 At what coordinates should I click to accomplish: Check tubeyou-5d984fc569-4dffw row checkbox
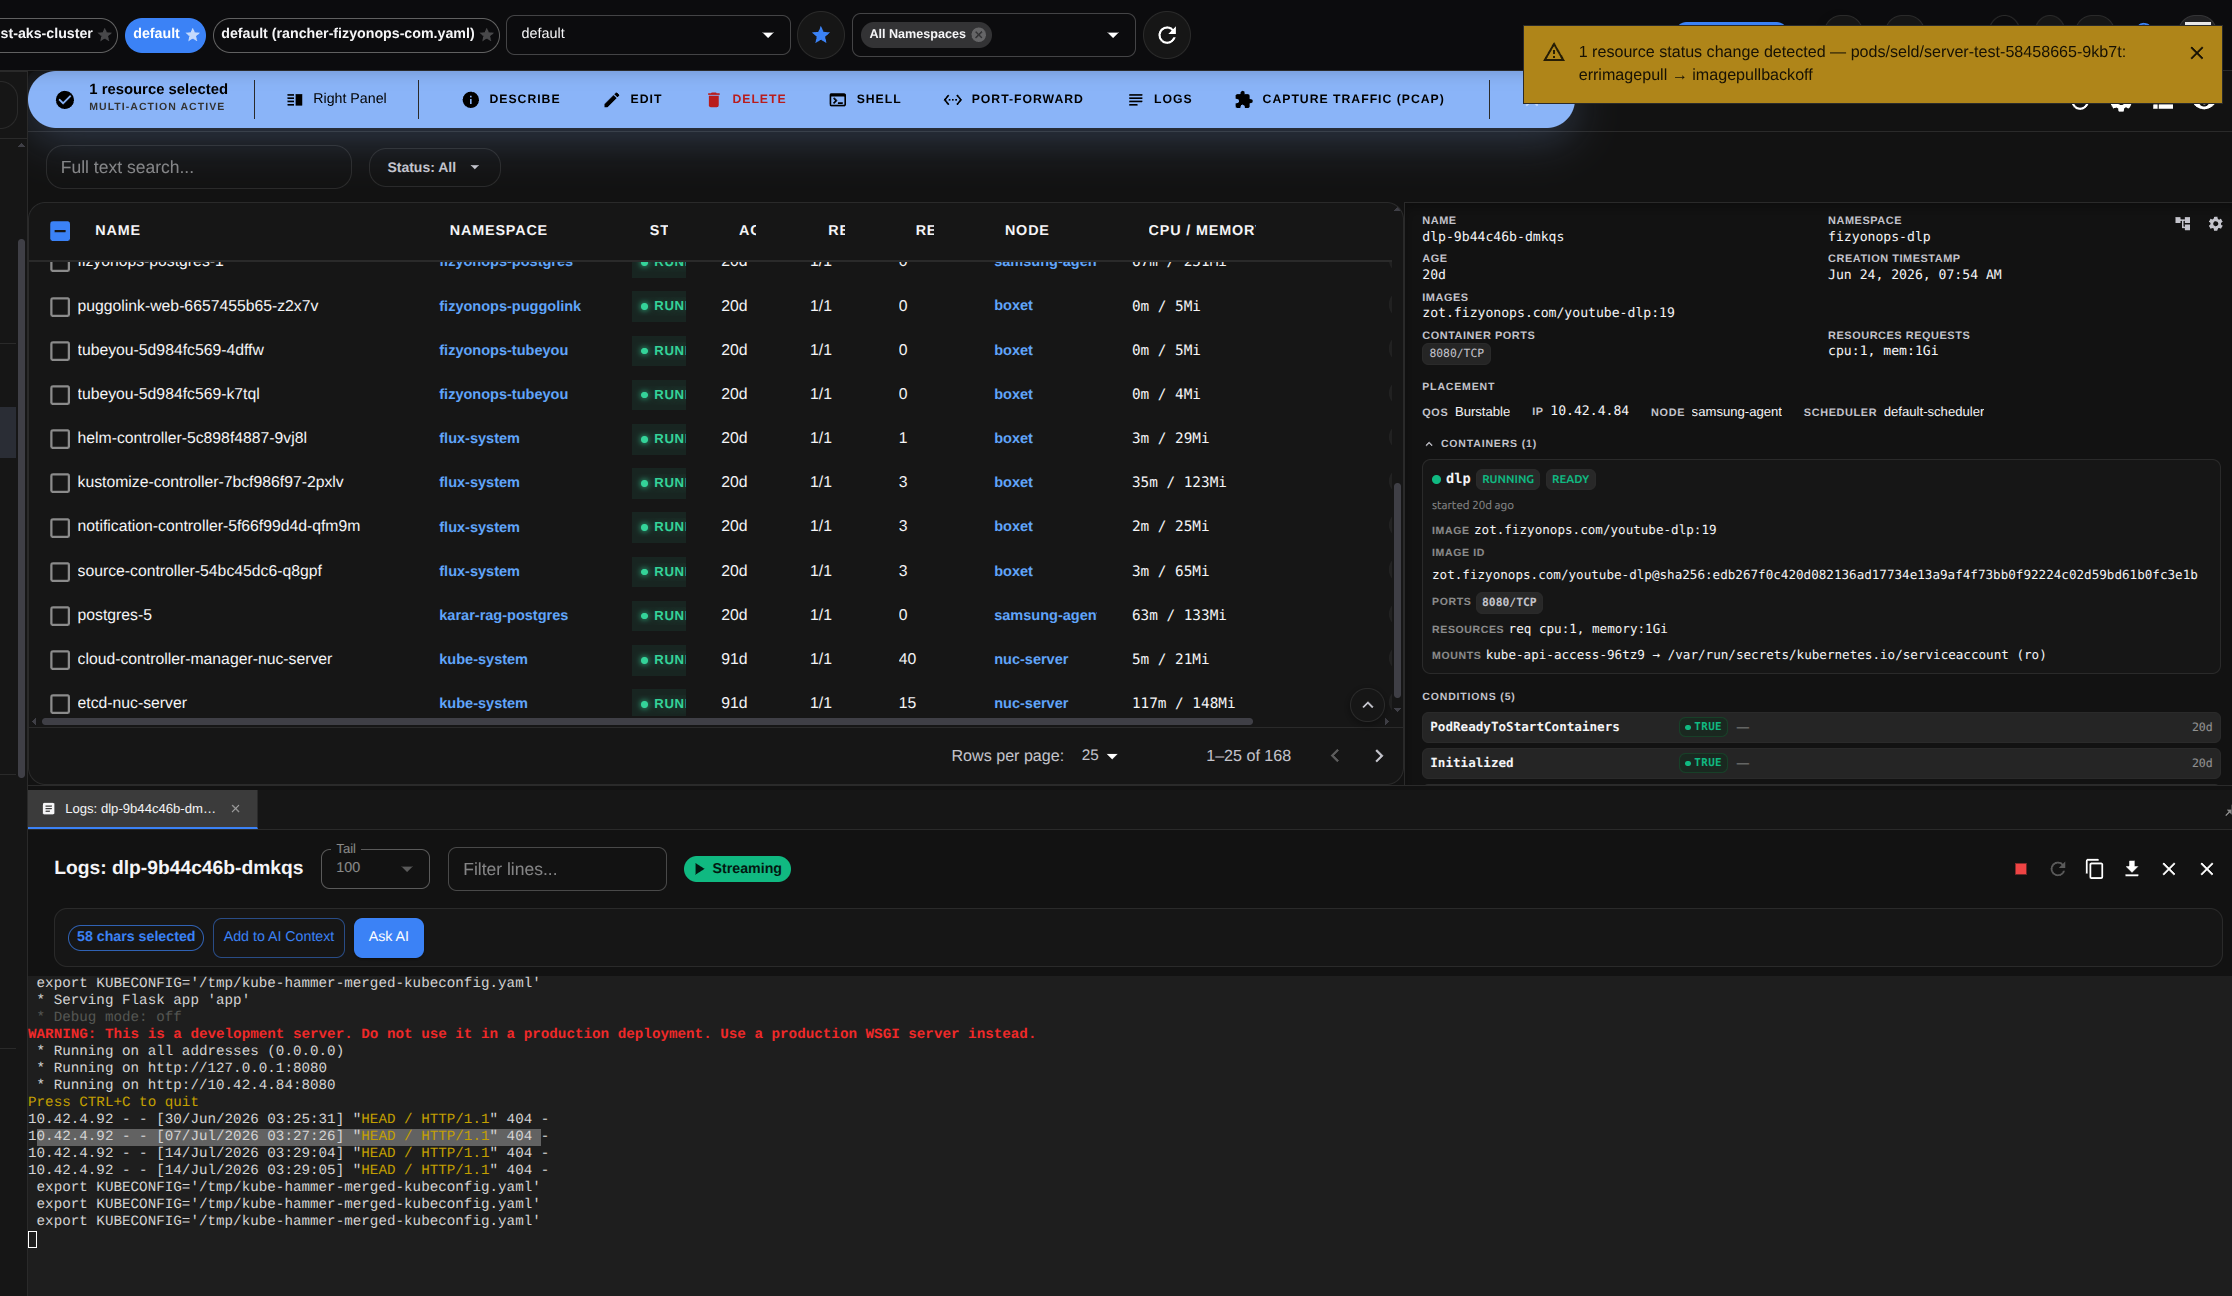tap(60, 351)
